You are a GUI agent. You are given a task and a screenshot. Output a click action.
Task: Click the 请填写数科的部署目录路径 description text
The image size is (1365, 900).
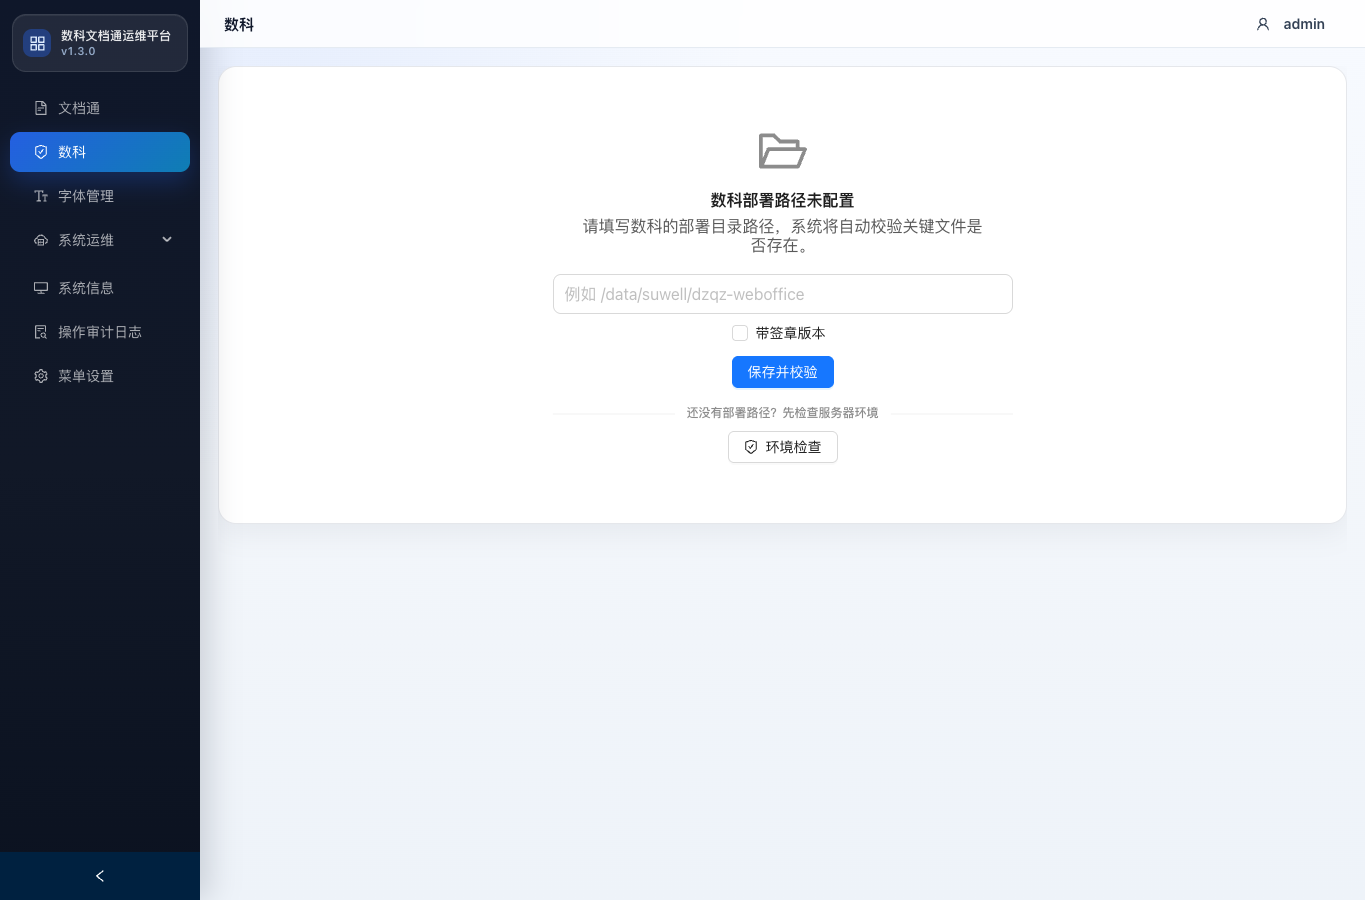783,236
